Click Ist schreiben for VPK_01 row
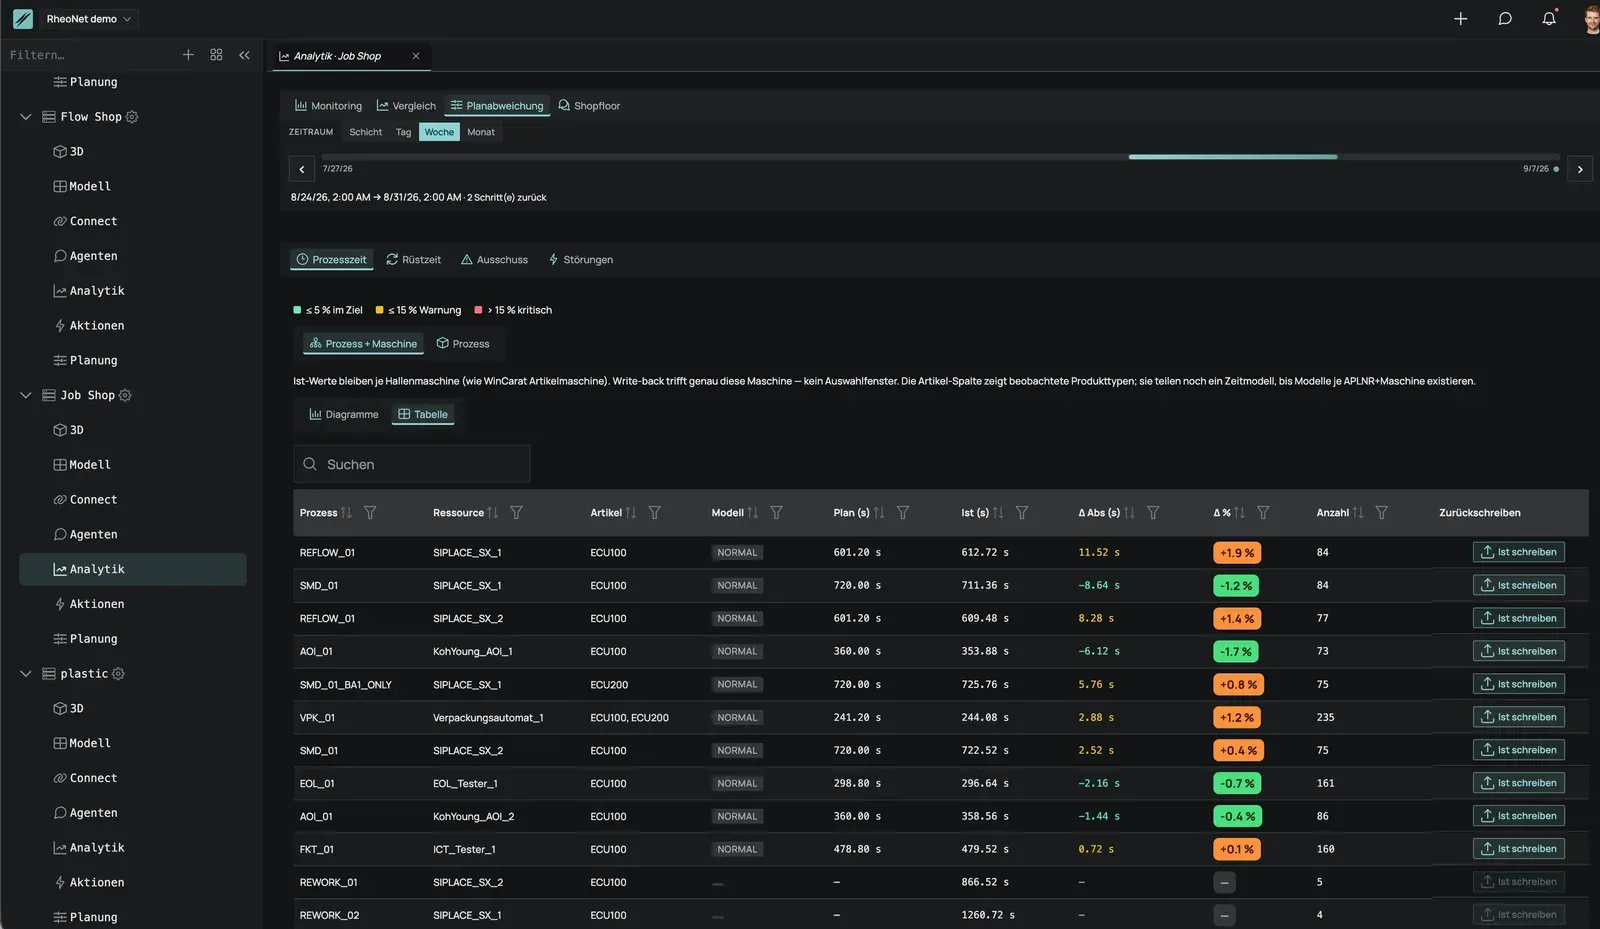Image resolution: width=1600 pixels, height=929 pixels. click(1519, 717)
